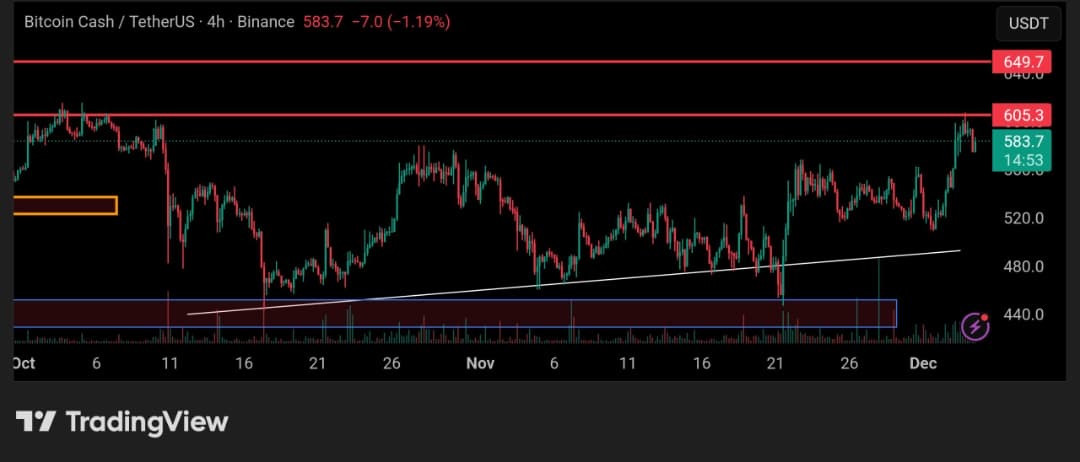Viewport: 1080px width, 462px height.
Task: Click date 16 after Oct on the time axis
Action: pos(244,363)
